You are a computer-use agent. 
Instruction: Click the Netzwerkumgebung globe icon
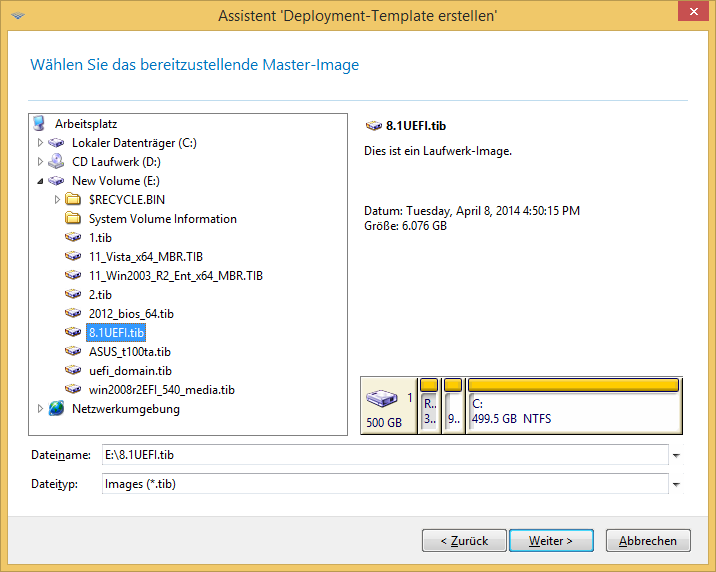[x=56, y=409]
